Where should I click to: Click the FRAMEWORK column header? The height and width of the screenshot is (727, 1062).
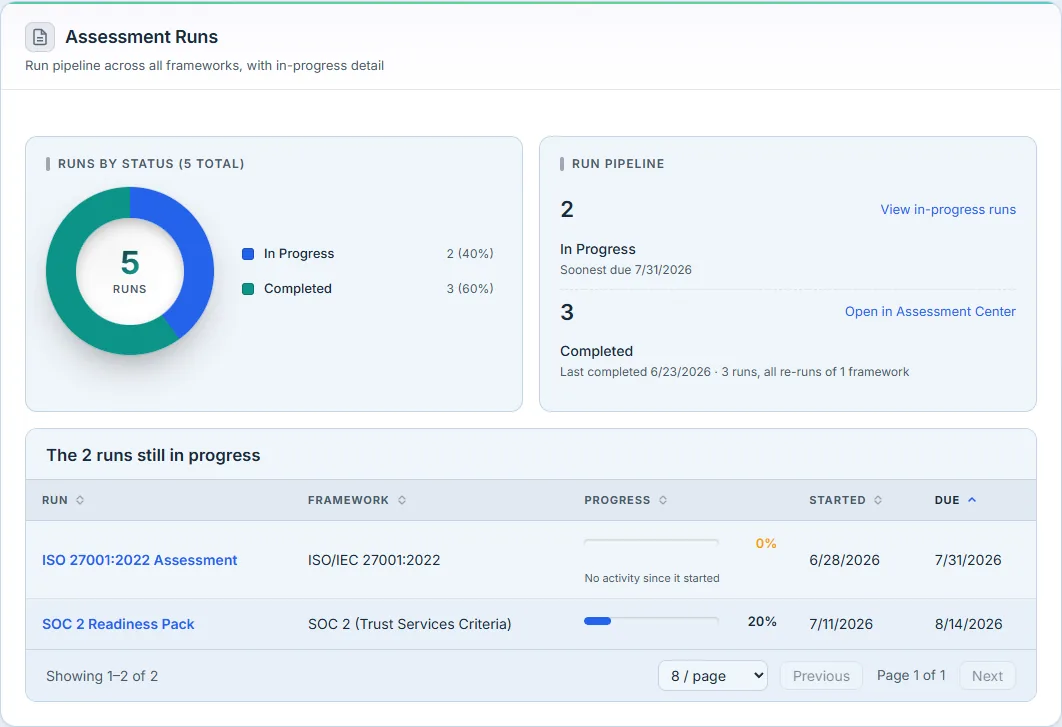[x=357, y=500]
